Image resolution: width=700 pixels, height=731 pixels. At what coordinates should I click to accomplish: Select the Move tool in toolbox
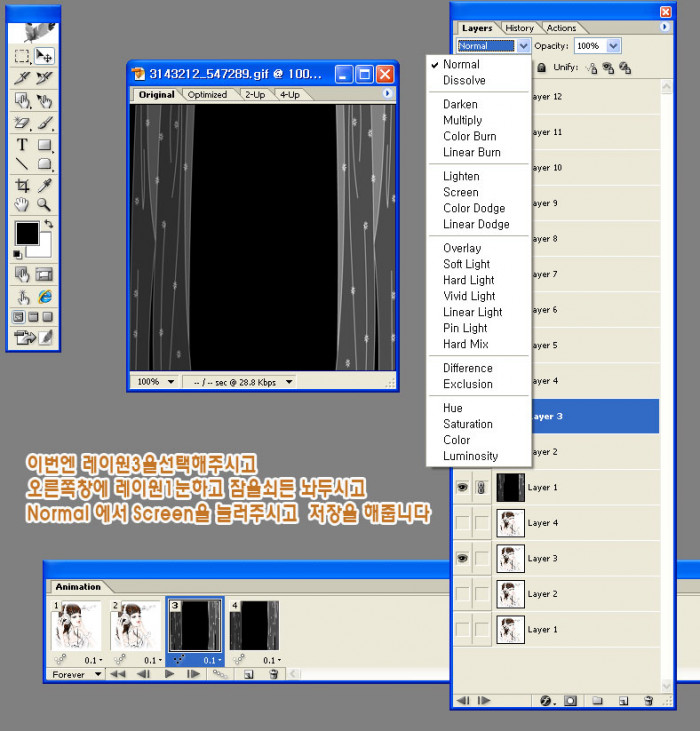45,55
